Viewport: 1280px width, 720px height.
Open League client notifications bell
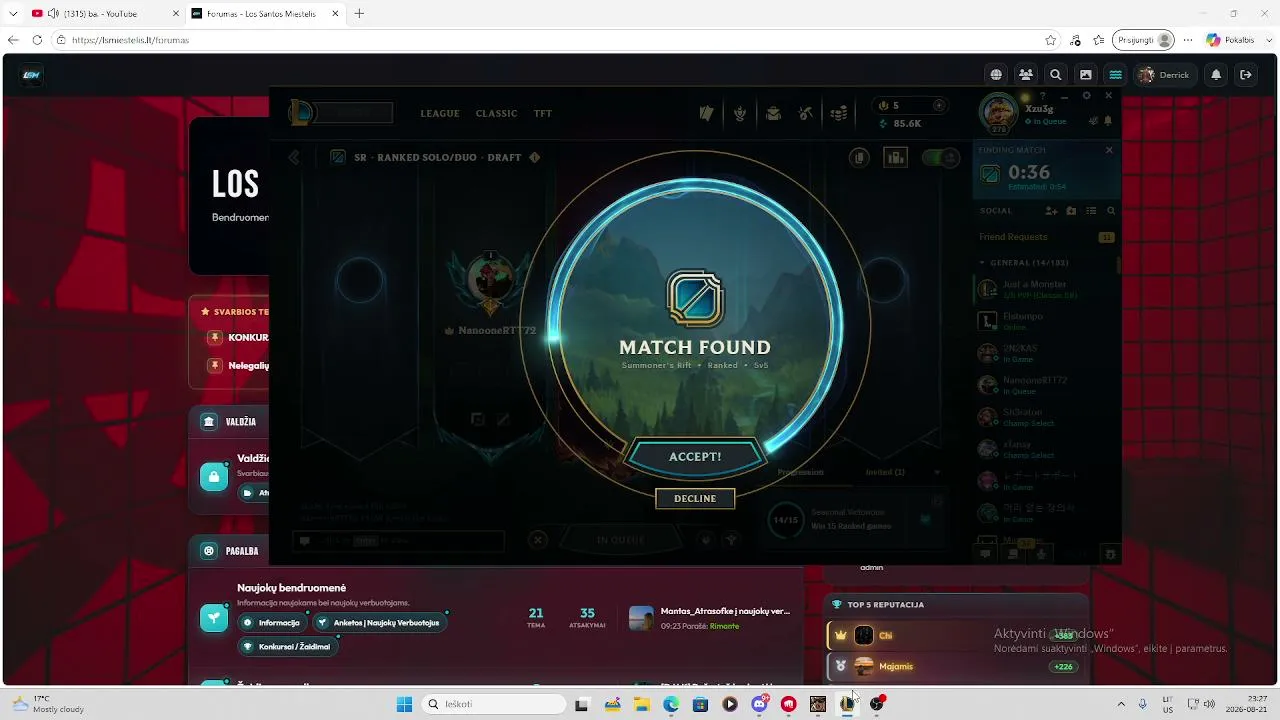pyautogui.click(x=1108, y=121)
